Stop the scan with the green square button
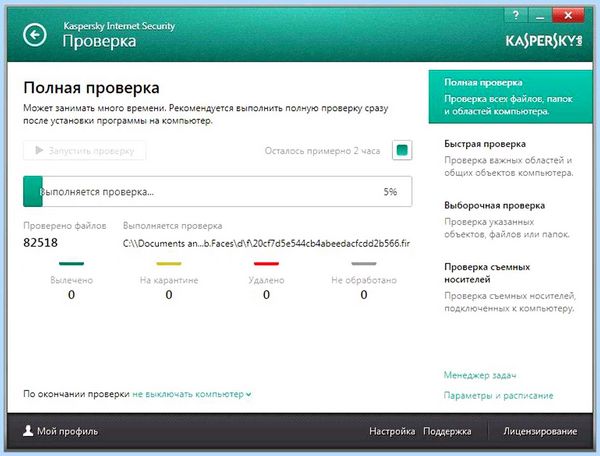Image resolution: width=600 pixels, height=456 pixels. coord(402,150)
